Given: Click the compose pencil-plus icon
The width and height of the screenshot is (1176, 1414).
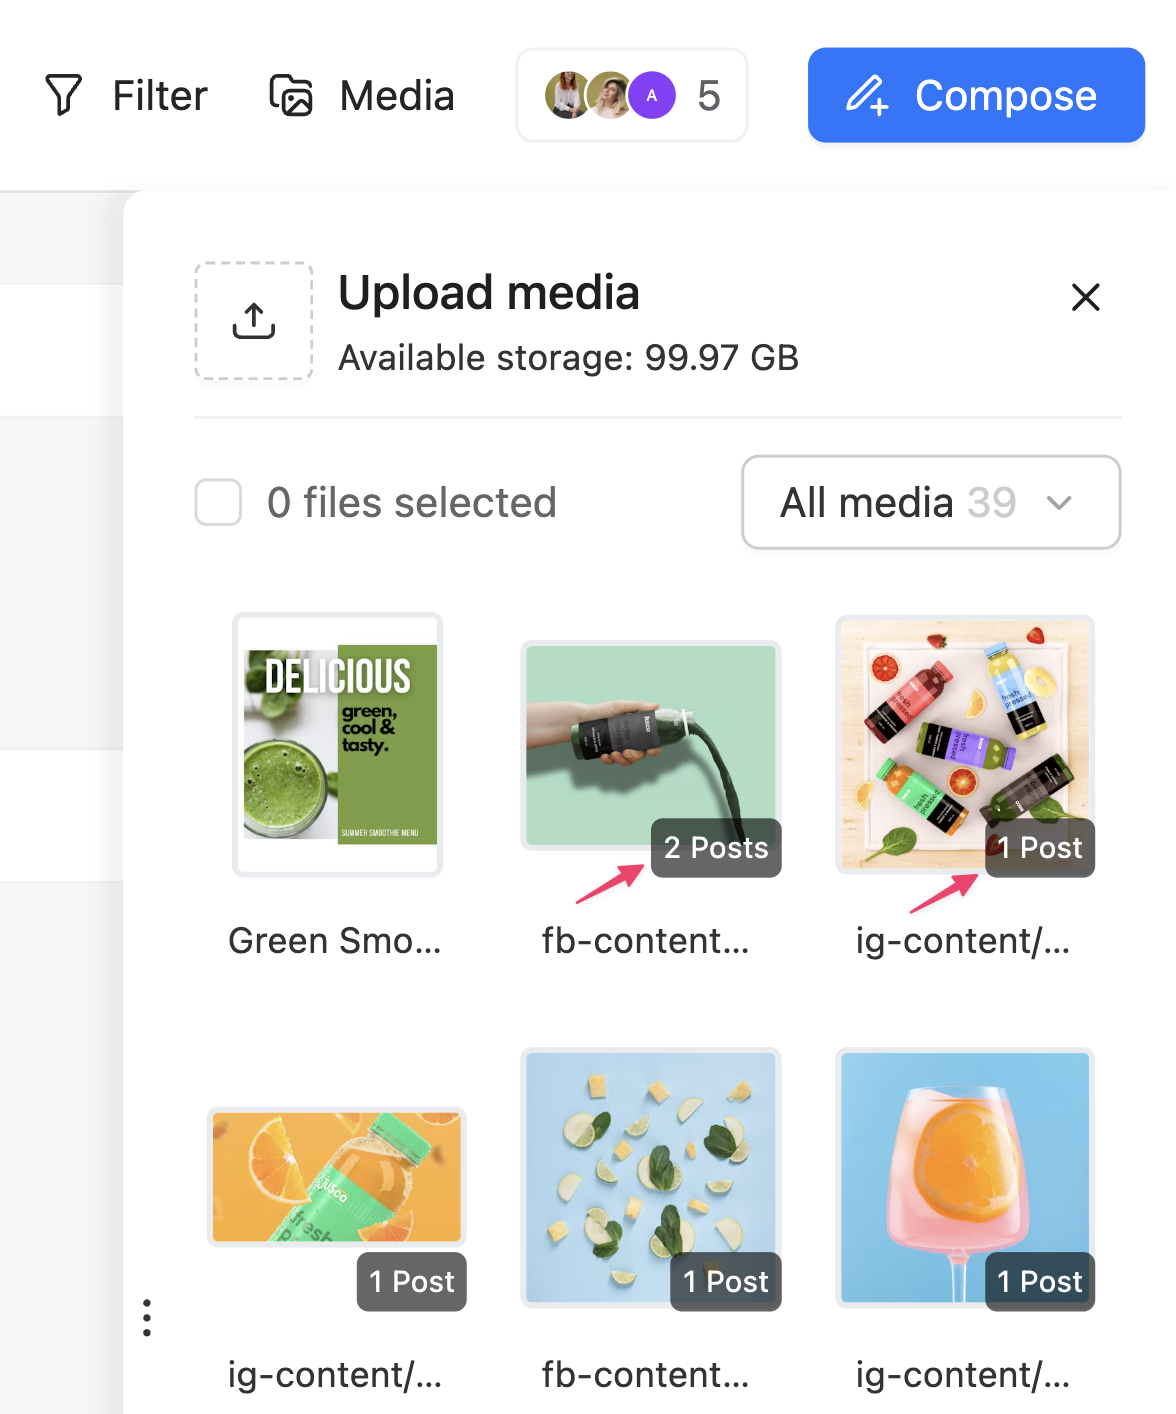Looking at the screenshot, I should coord(867,96).
